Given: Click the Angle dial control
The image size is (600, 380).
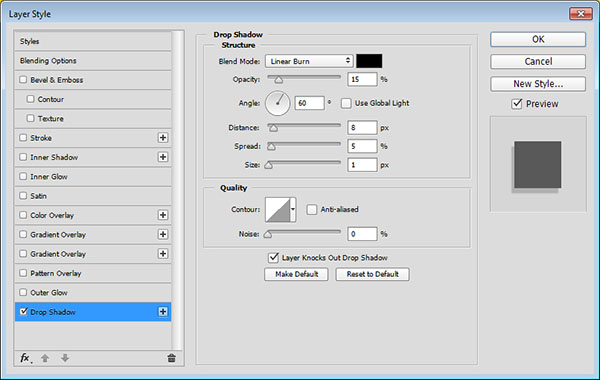Looking at the screenshot, I should (277, 103).
